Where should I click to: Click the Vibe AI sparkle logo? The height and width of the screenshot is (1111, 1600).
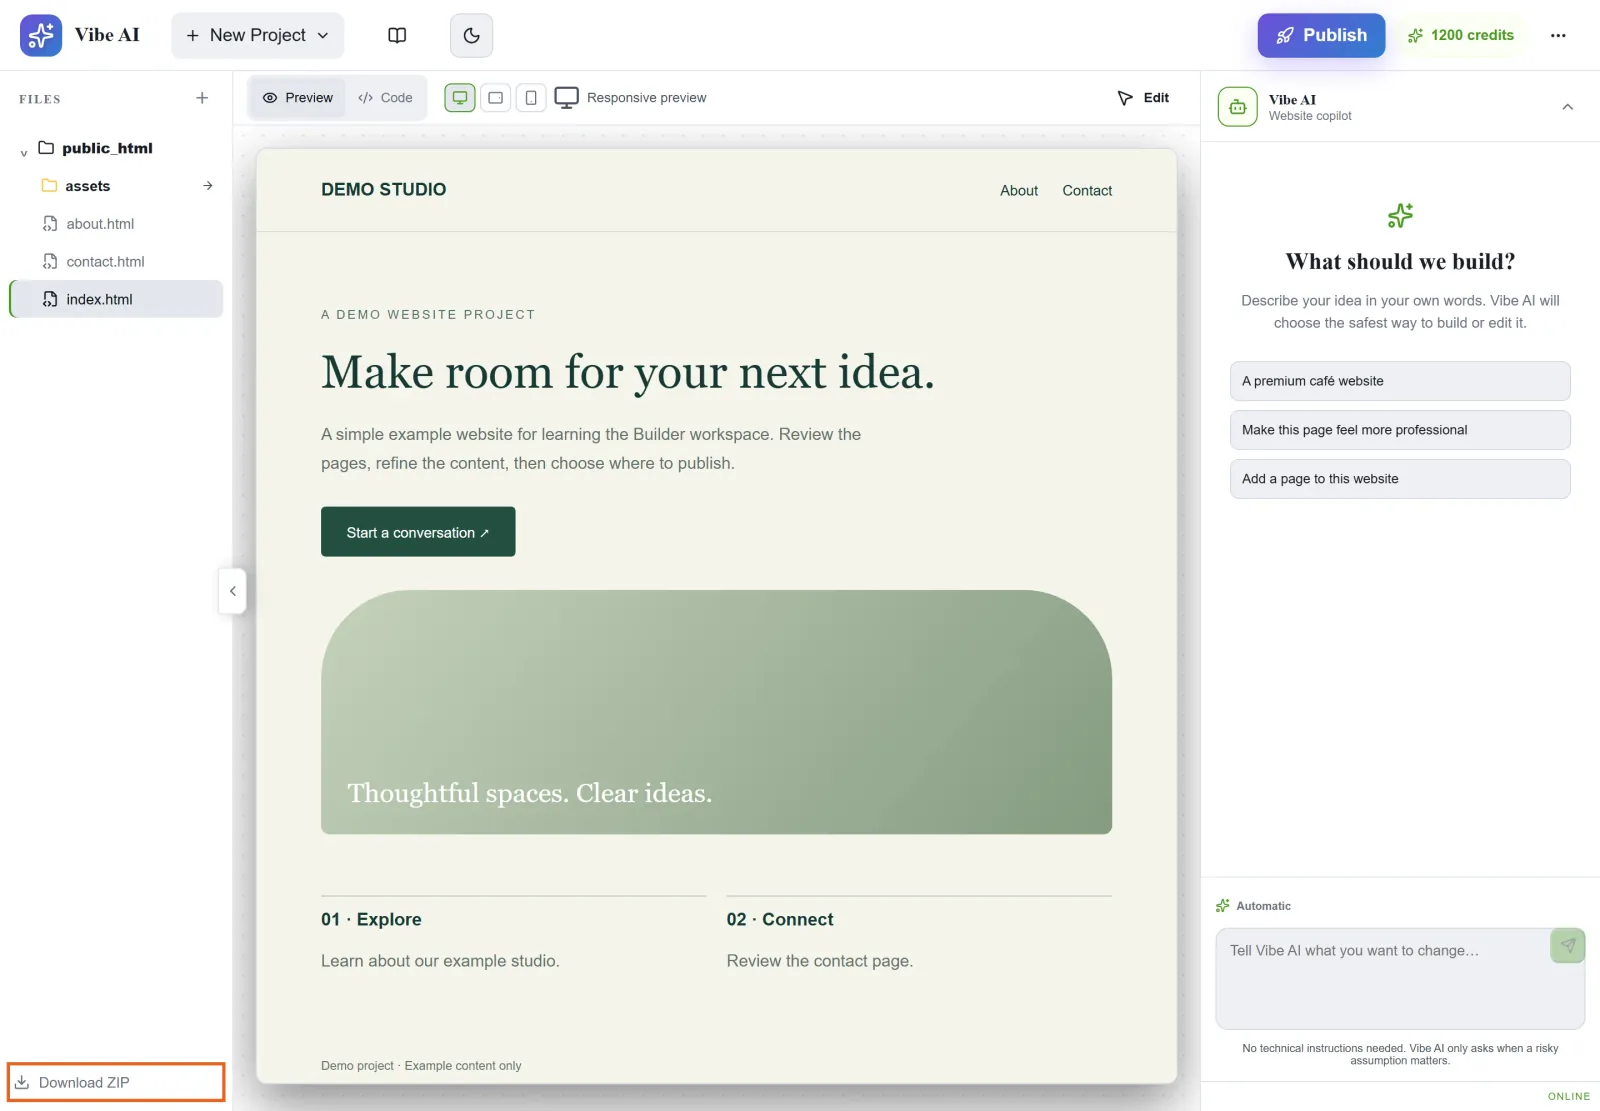41,35
